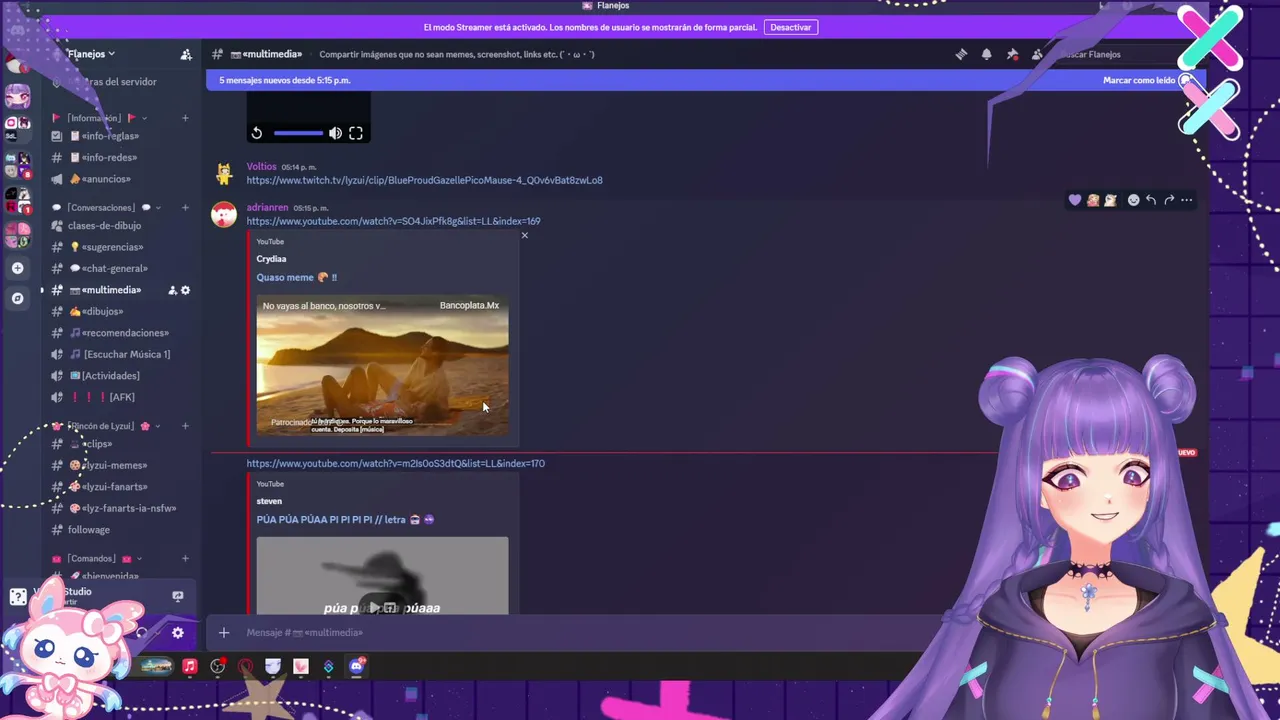Toggle fullscreen on the video player
The image size is (1280, 720).
click(x=356, y=133)
